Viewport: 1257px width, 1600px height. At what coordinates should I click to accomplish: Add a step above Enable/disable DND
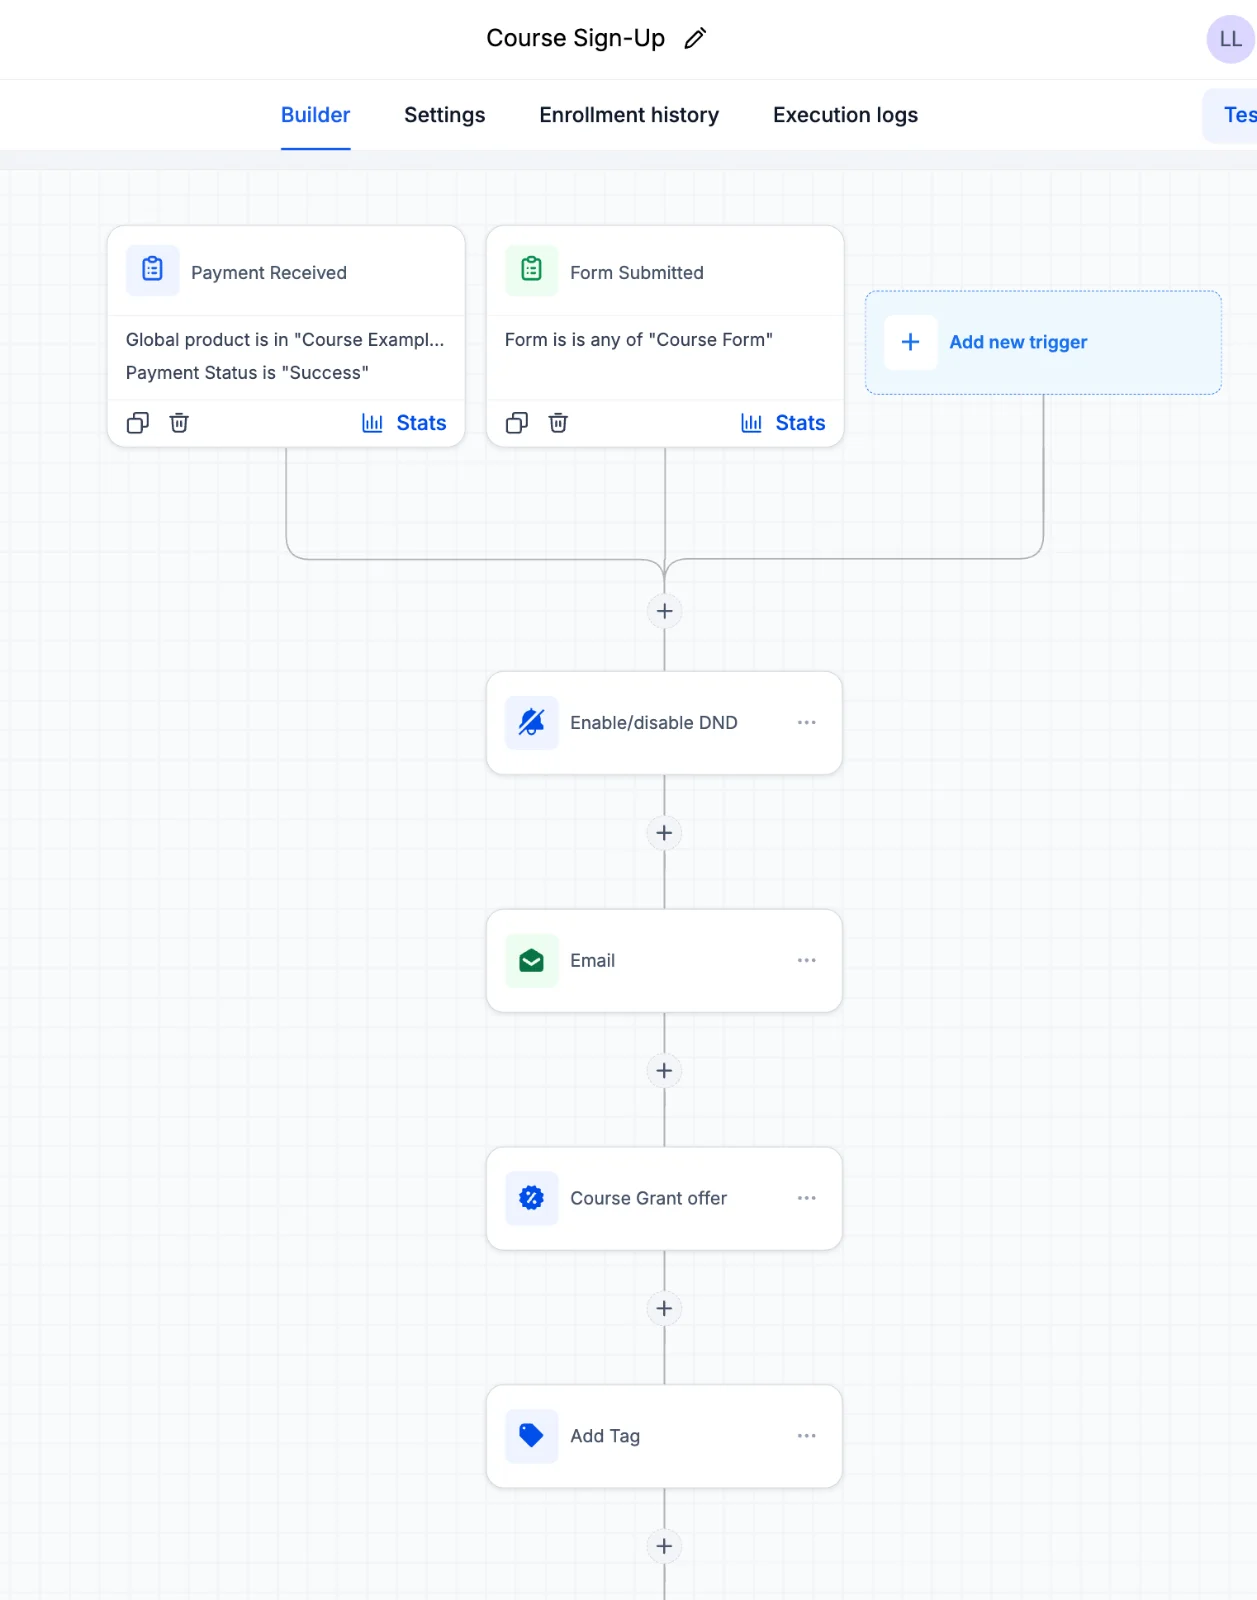(x=664, y=611)
